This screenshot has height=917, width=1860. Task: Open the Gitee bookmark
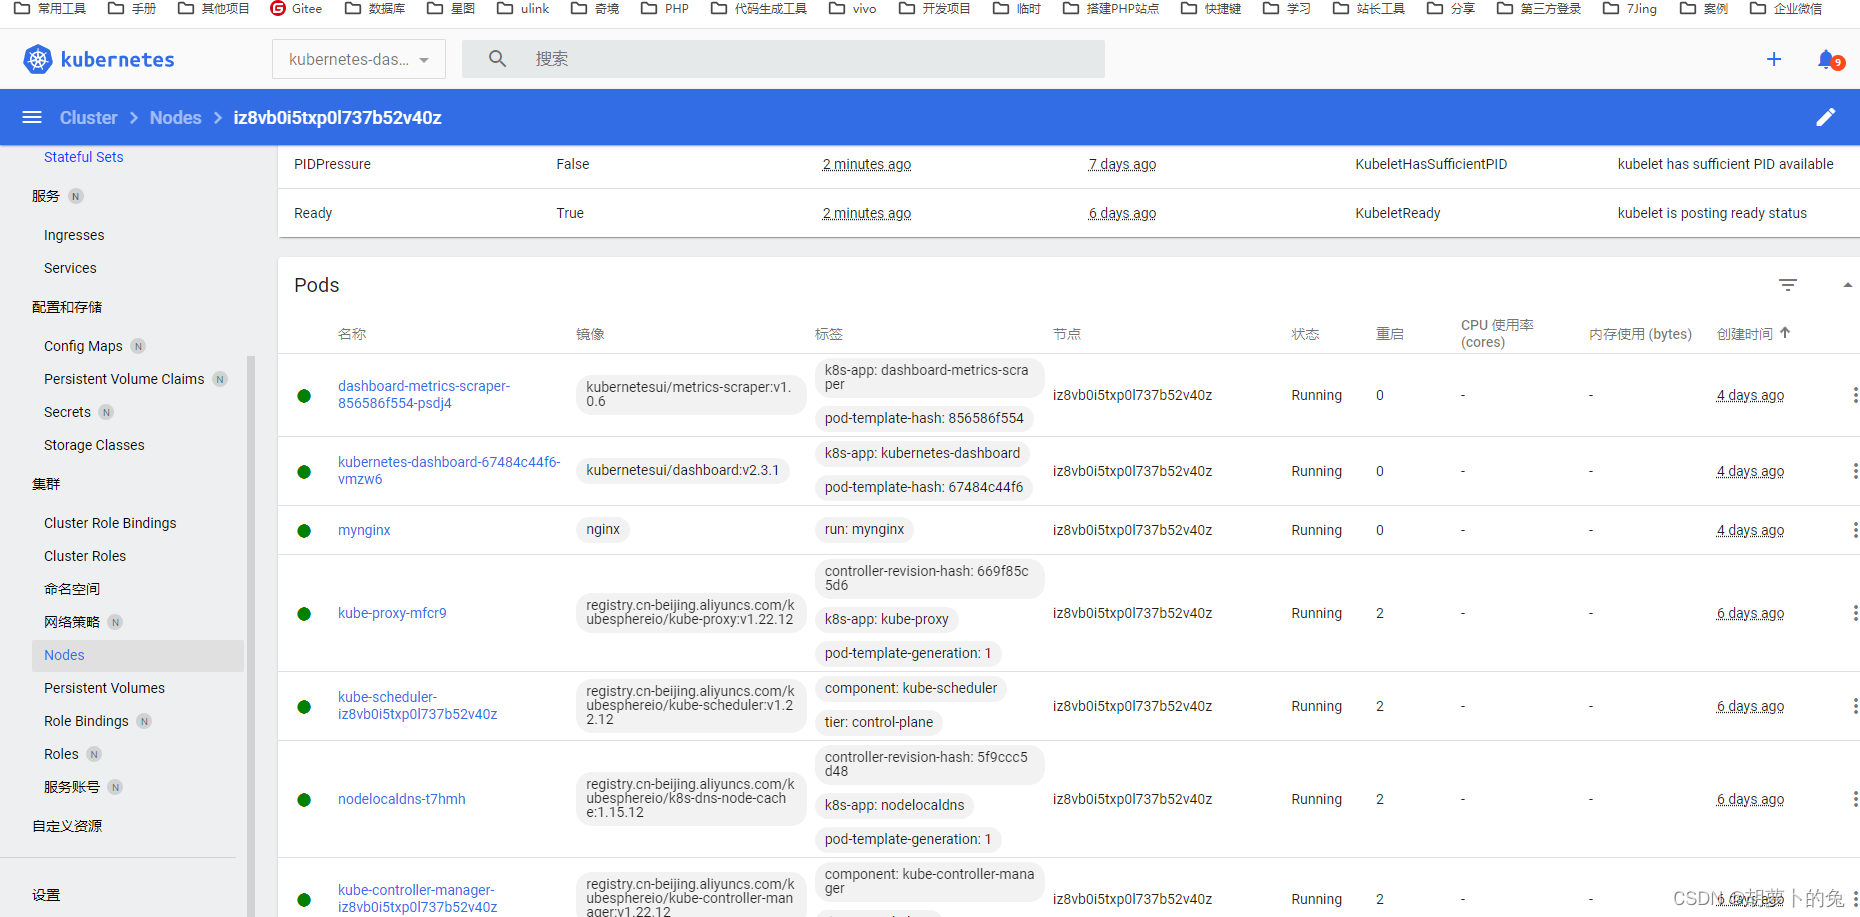coord(296,8)
